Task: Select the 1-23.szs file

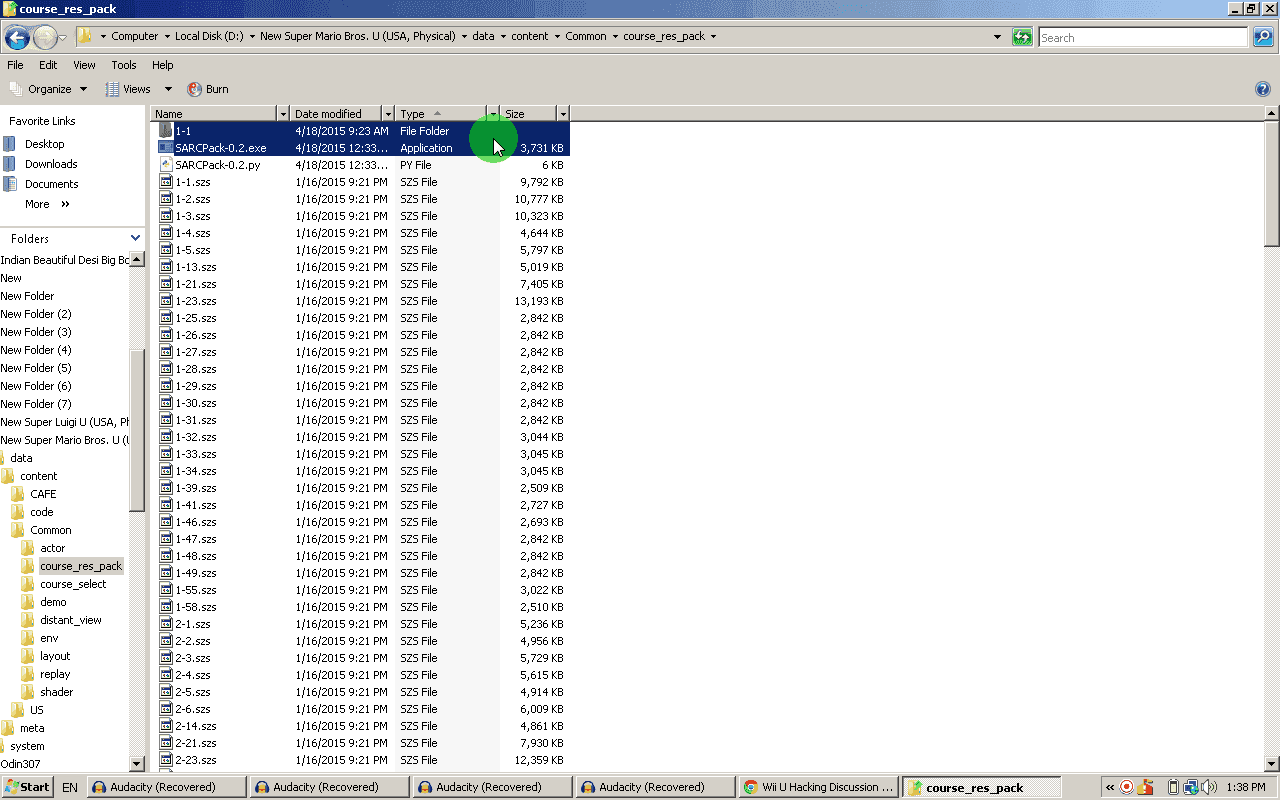Action: click(196, 301)
